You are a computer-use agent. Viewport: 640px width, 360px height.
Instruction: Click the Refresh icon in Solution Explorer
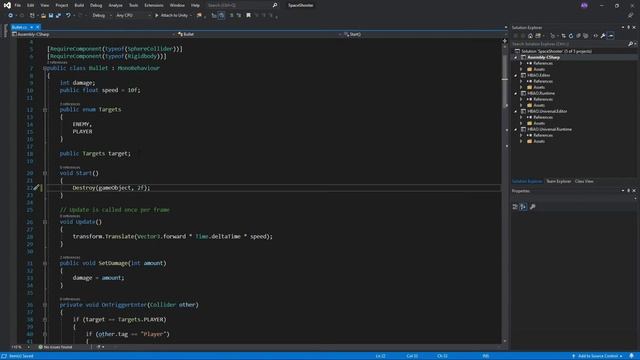point(571,36)
